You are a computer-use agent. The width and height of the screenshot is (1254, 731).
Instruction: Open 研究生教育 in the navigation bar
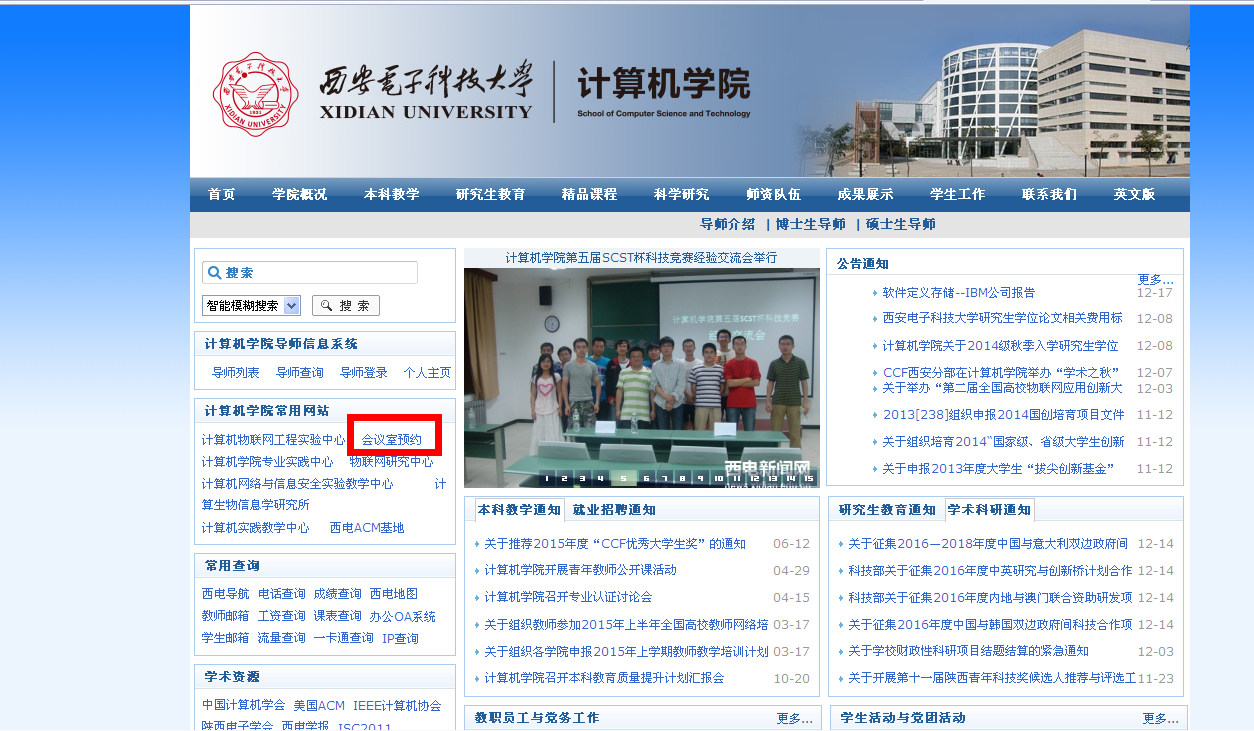(490, 194)
